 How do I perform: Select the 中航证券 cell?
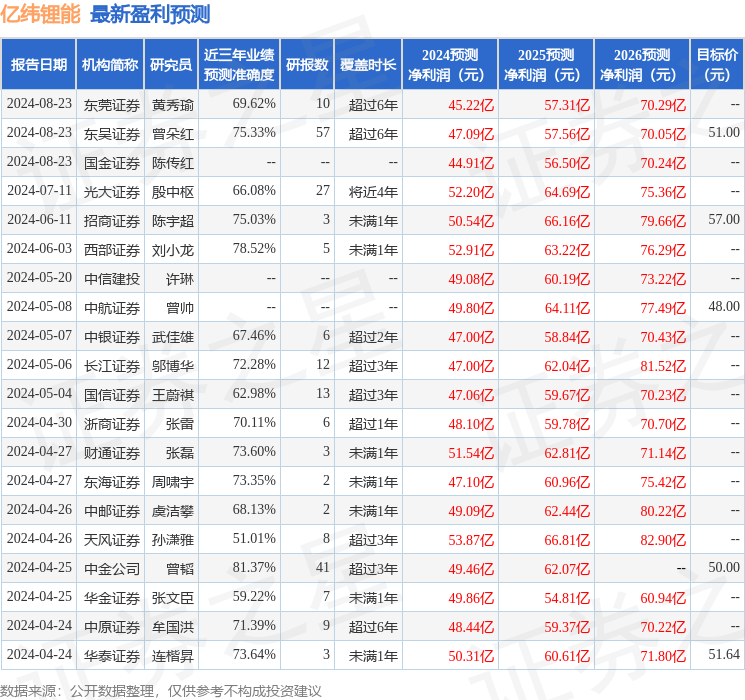(112, 308)
